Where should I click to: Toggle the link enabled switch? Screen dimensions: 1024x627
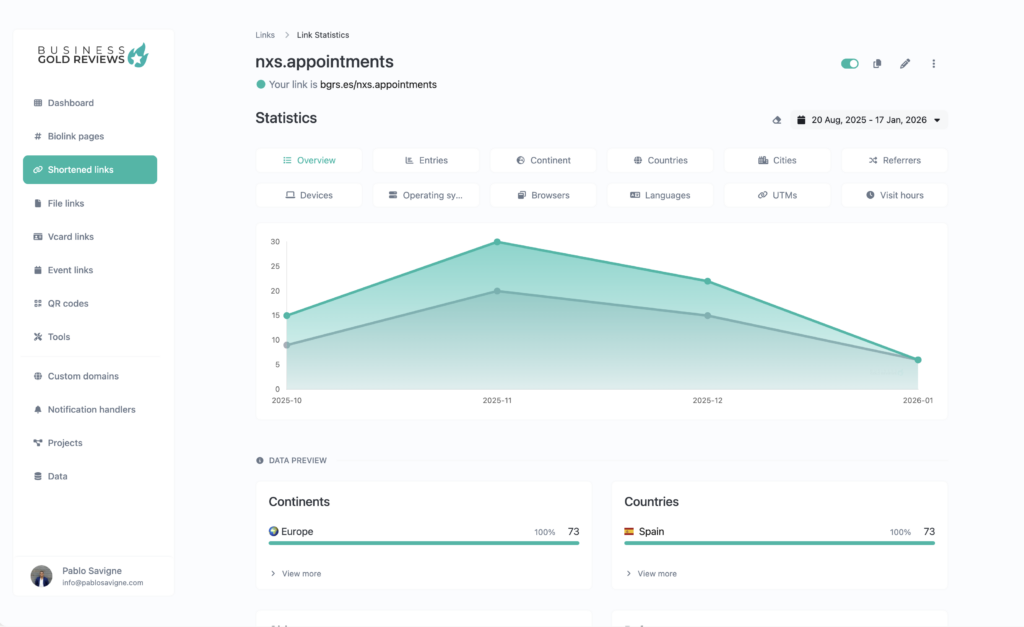point(850,64)
